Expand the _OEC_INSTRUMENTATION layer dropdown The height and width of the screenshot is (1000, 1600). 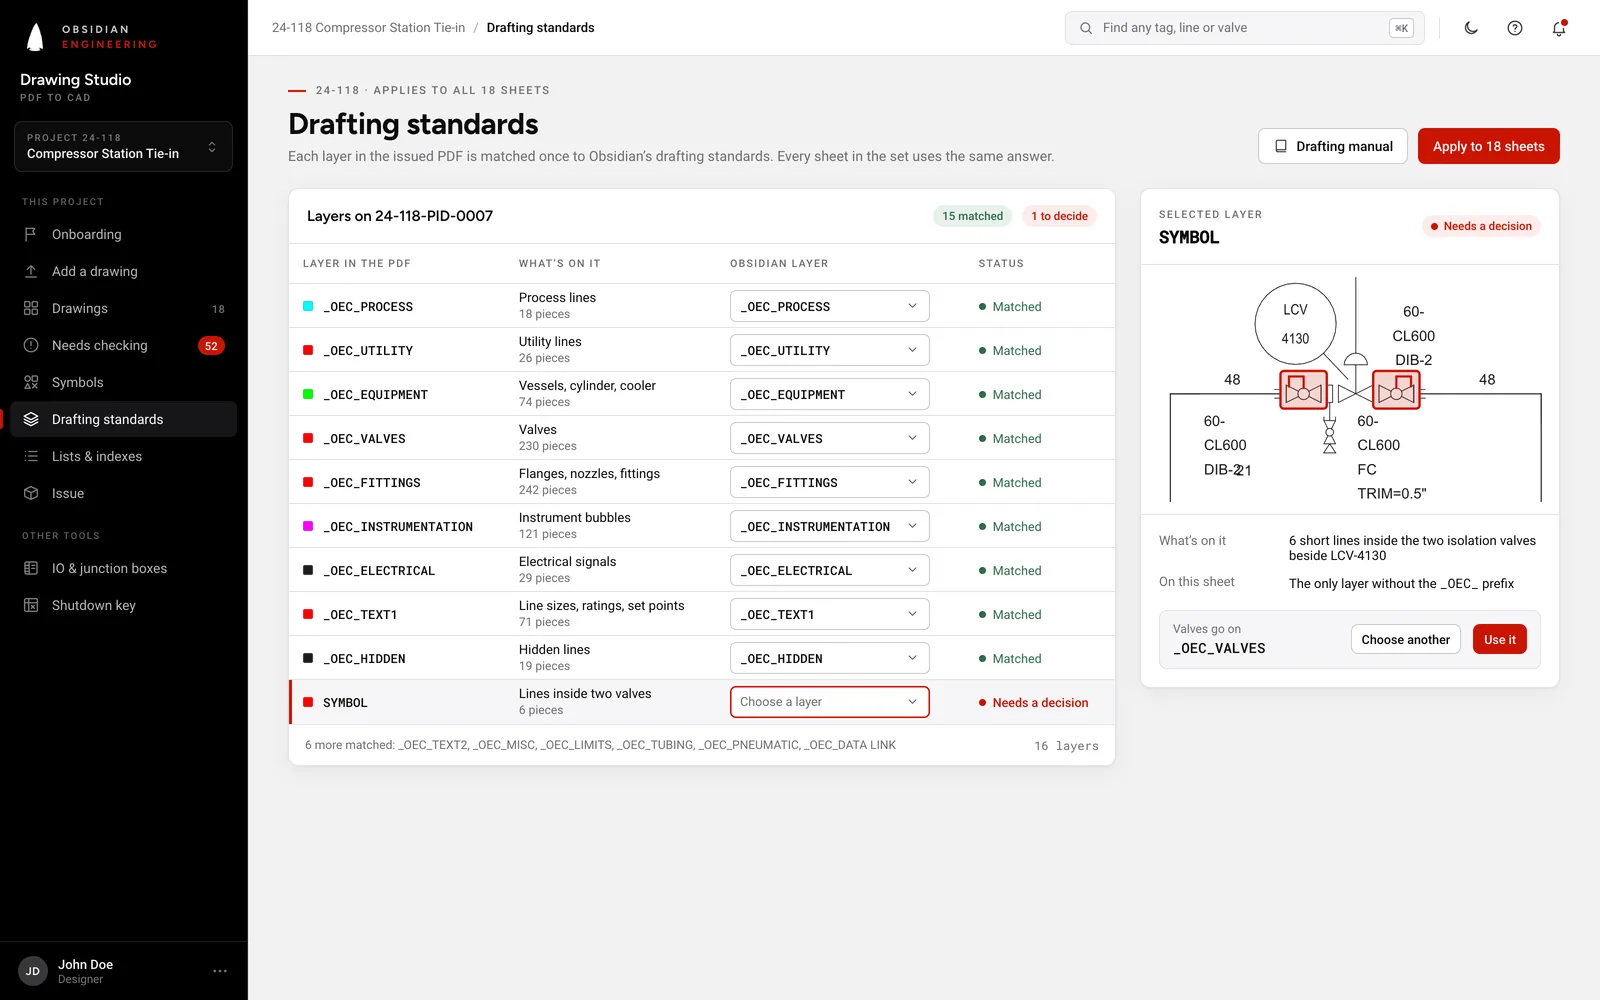click(x=829, y=526)
